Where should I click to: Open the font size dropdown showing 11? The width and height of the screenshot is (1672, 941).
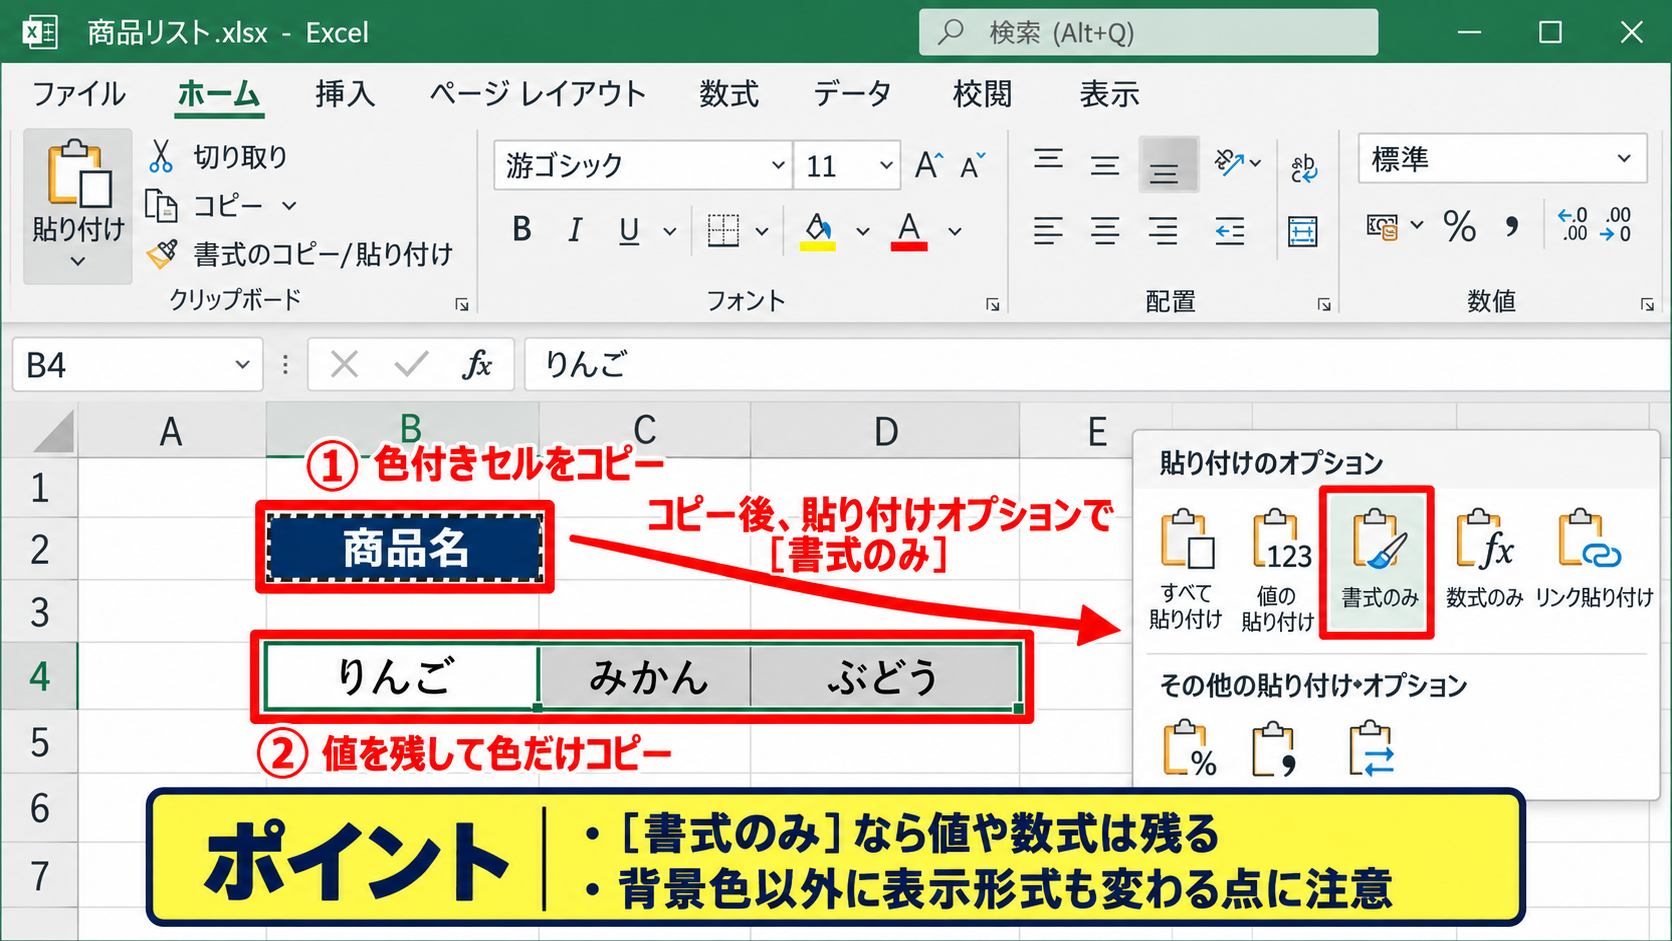point(886,165)
